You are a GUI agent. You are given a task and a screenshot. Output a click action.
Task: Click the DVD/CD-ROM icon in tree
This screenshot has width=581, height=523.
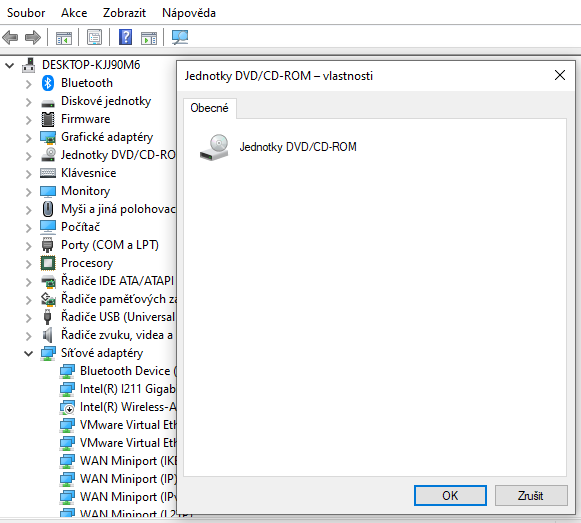tap(48, 155)
